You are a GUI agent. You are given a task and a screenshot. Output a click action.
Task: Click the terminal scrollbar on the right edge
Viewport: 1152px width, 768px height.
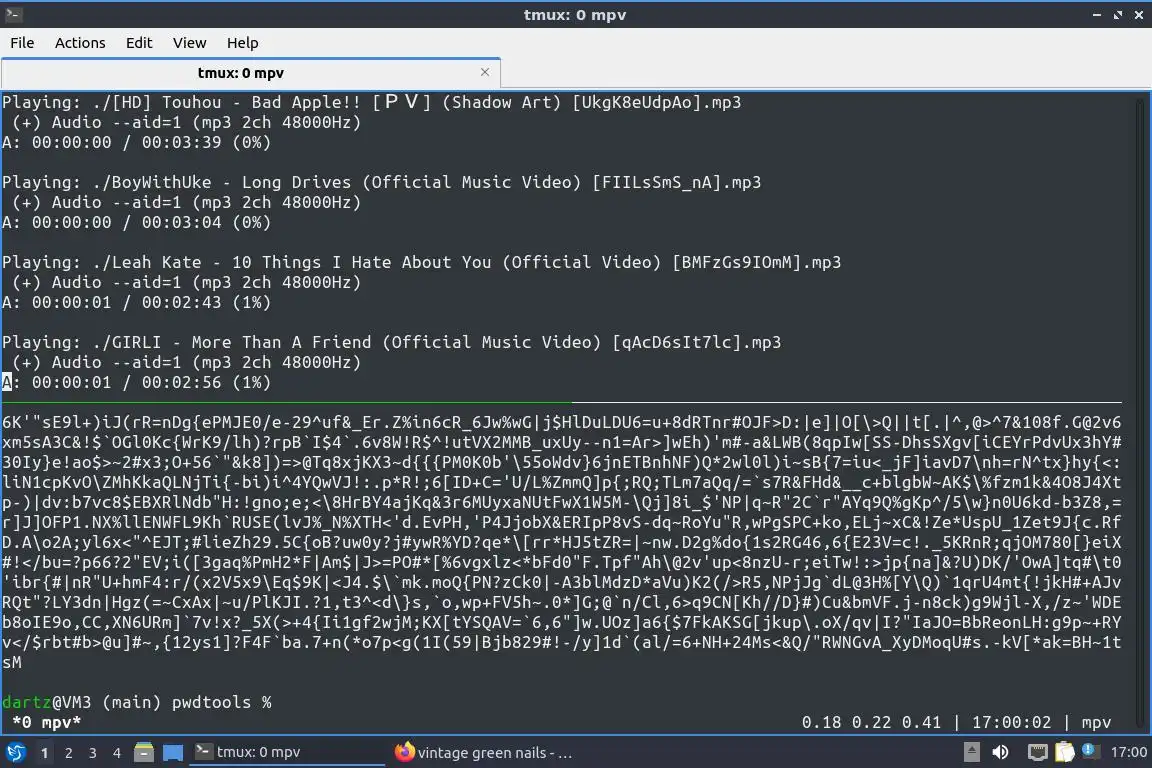[1141, 412]
